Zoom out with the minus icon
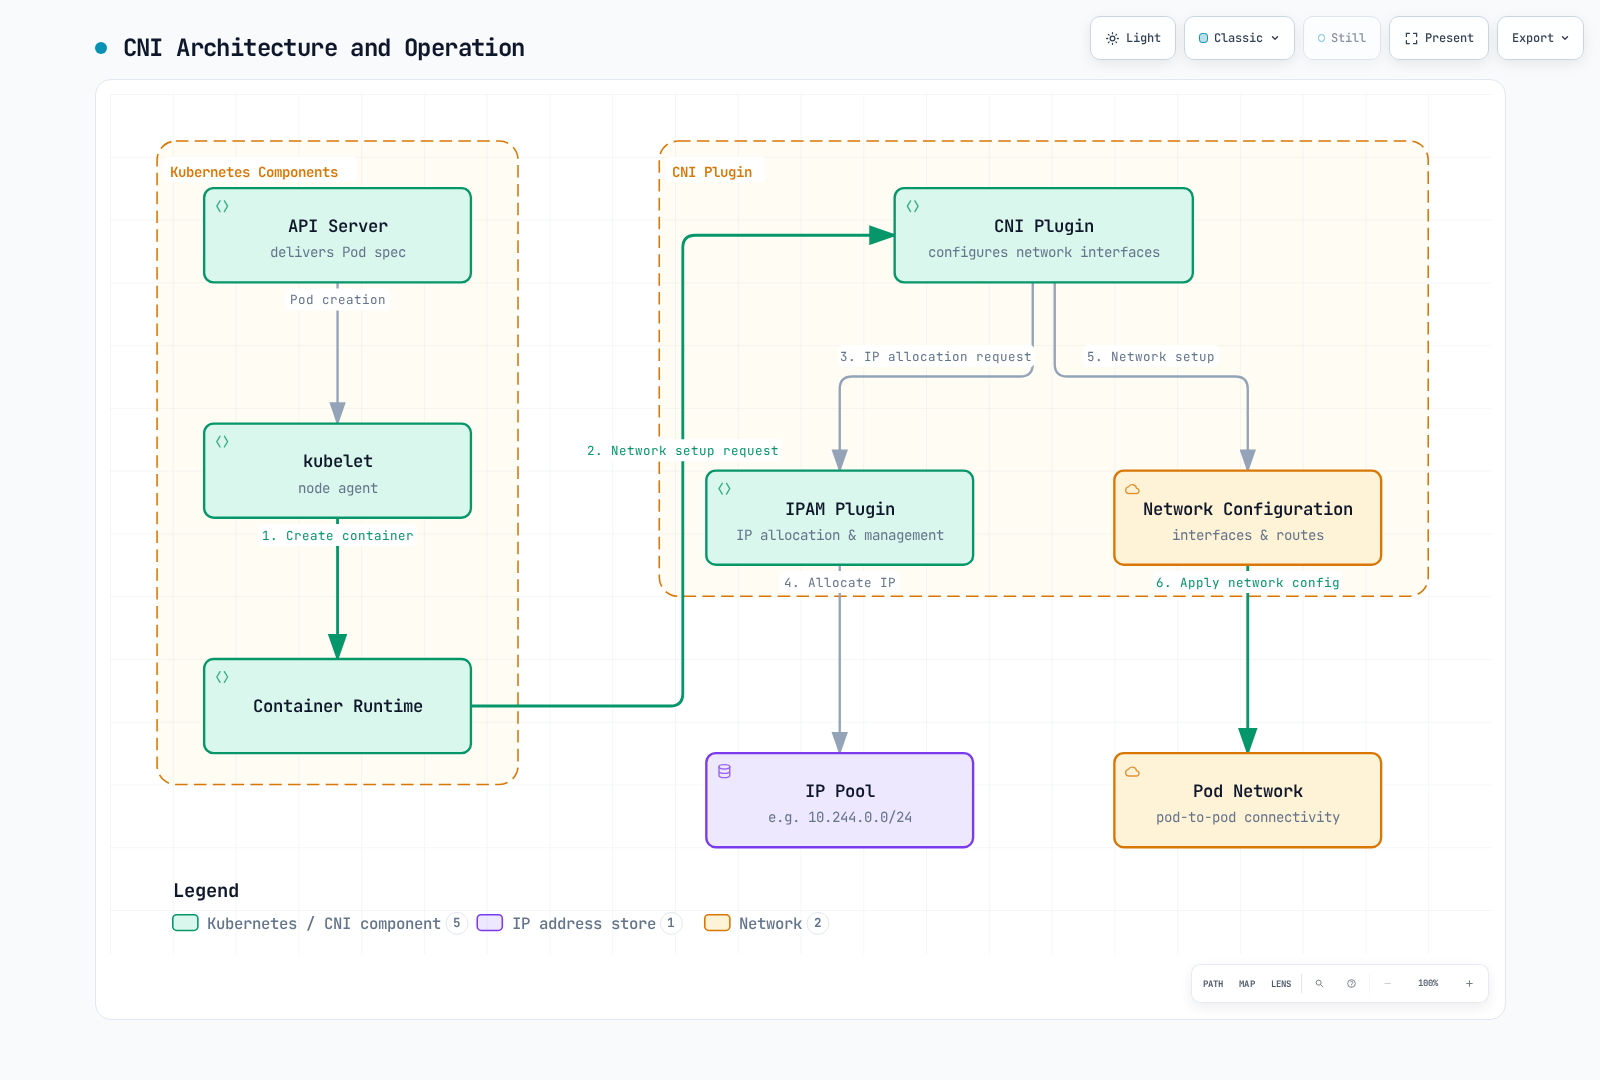Viewport: 1600px width, 1080px height. tap(1387, 983)
